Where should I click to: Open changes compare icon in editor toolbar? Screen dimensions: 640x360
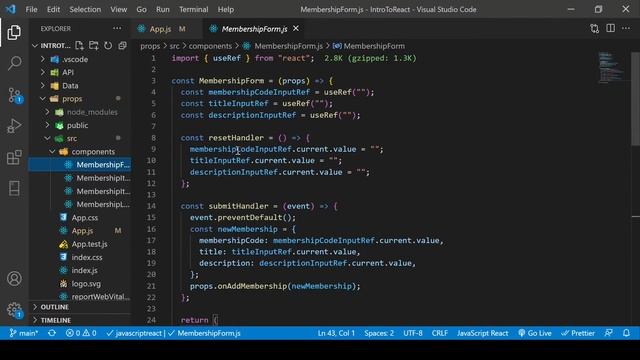tap(594, 28)
